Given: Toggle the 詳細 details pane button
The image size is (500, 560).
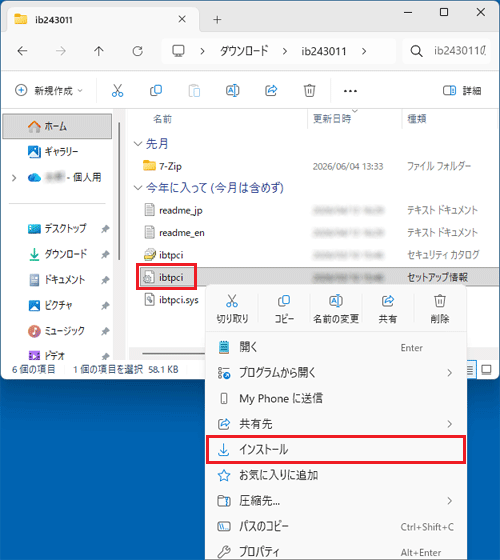Looking at the screenshot, I should [462, 91].
